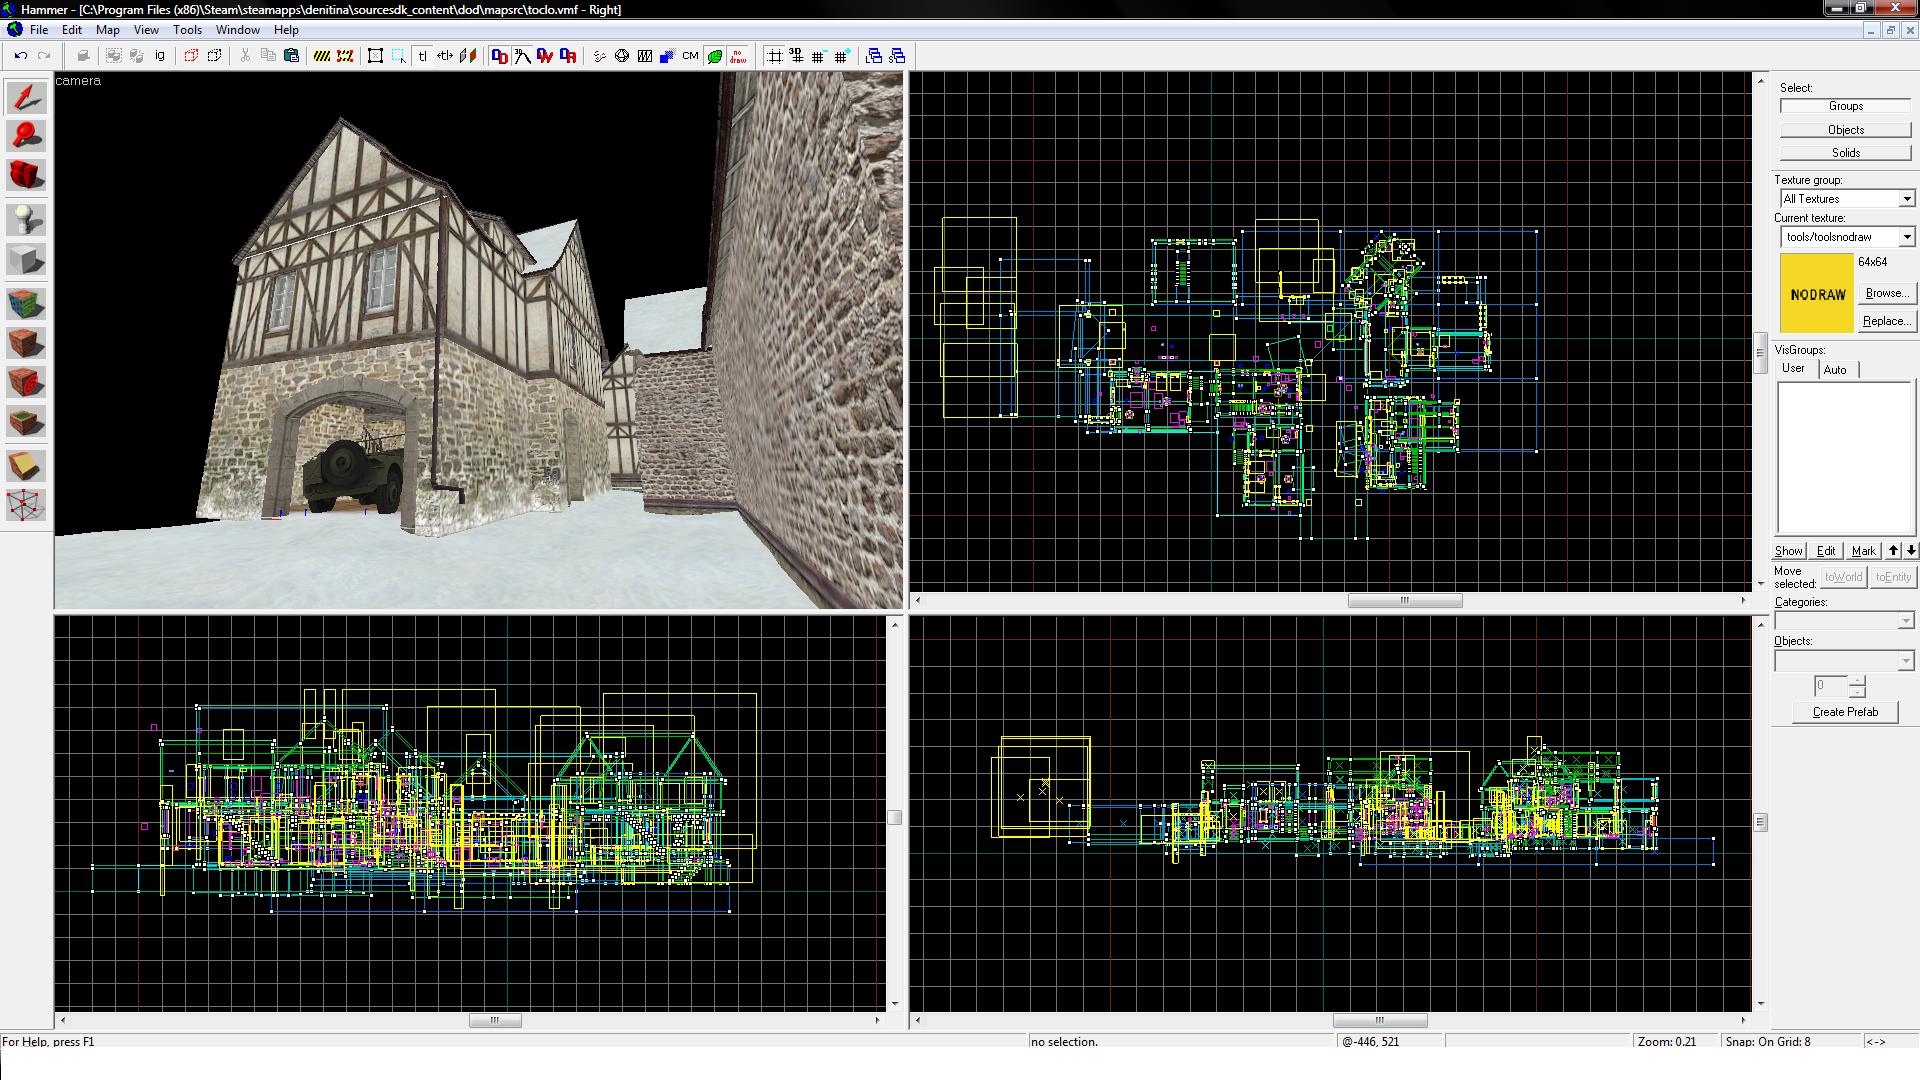This screenshot has height=1080, width=1920.
Task: Open the View menu
Action: click(x=146, y=30)
